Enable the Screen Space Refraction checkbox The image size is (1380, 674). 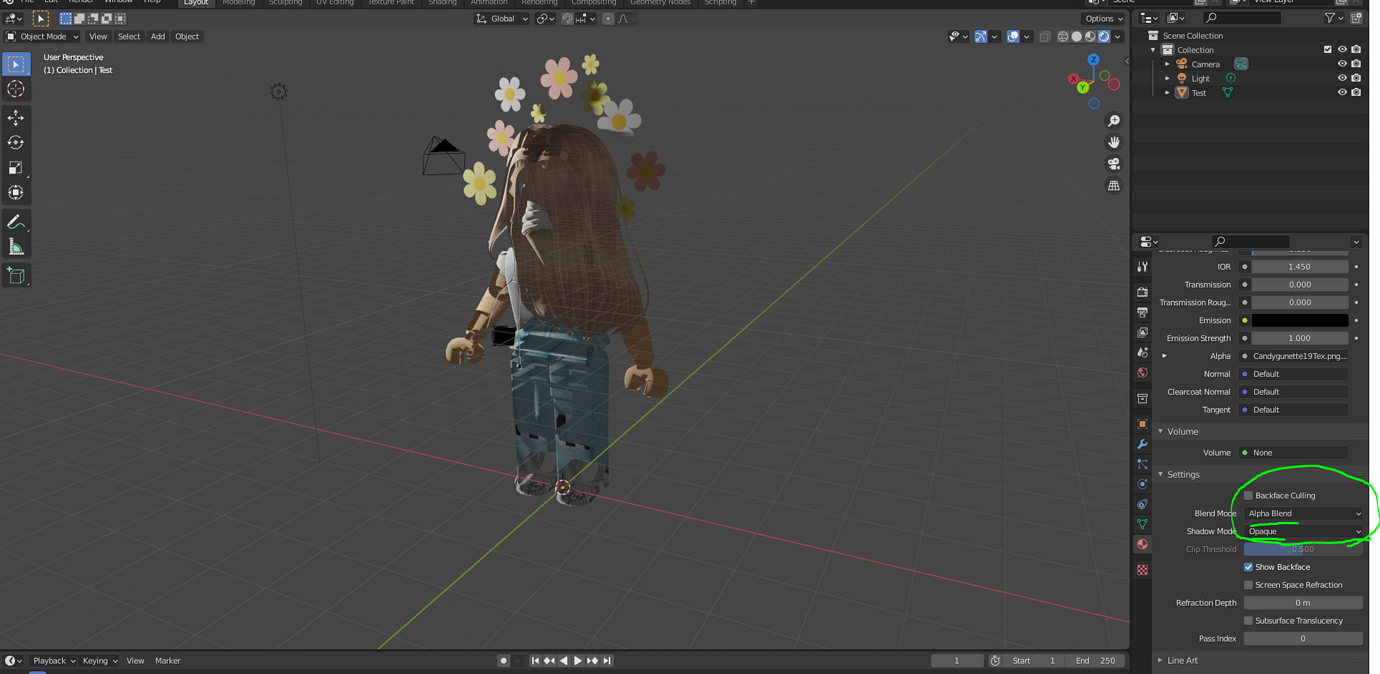tap(1248, 585)
